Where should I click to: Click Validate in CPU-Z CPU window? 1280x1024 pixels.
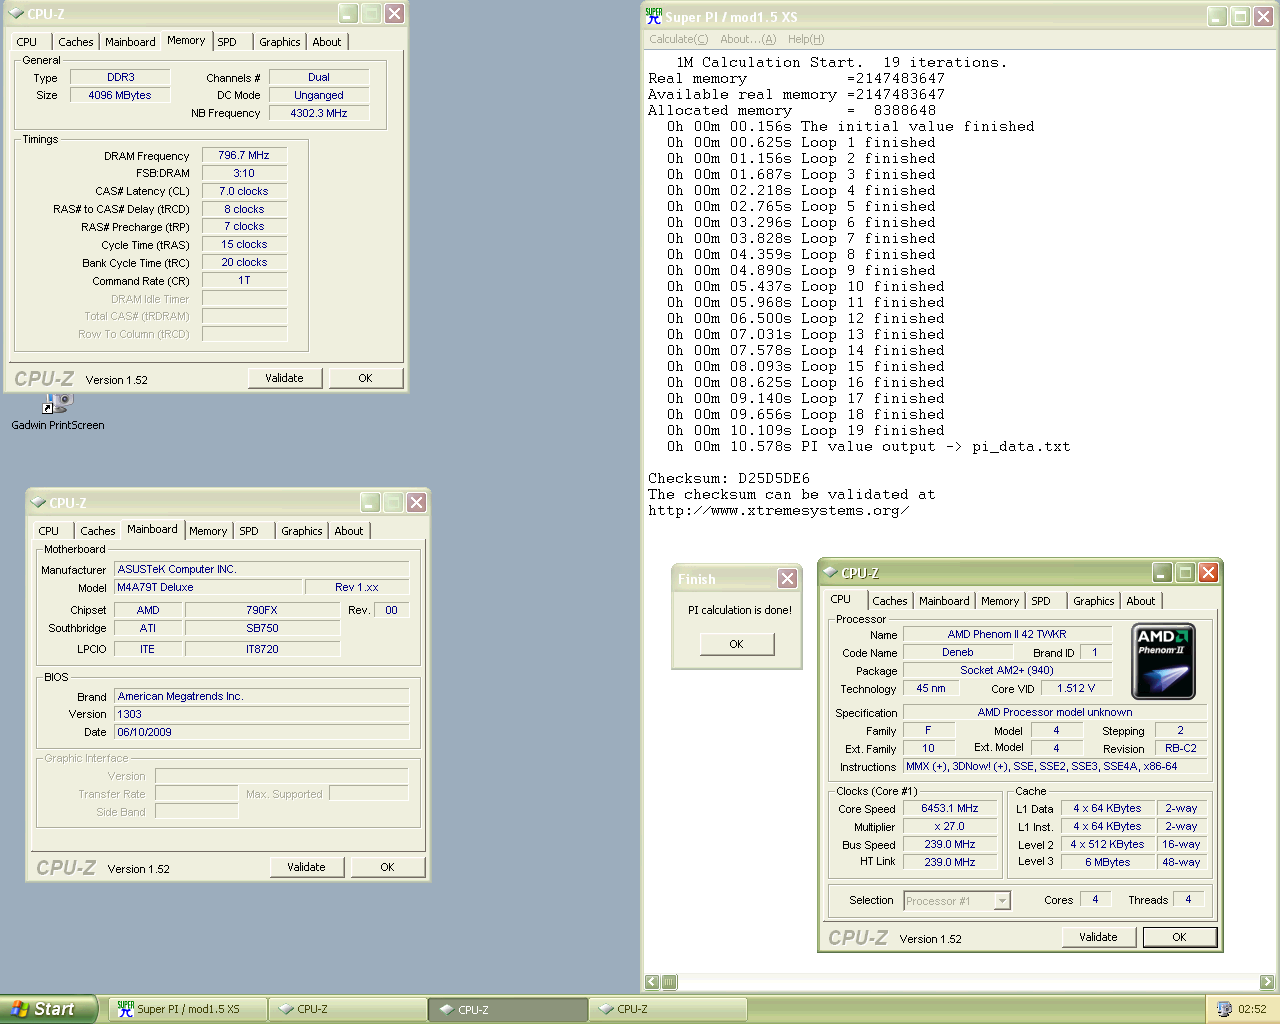[x=1098, y=937]
